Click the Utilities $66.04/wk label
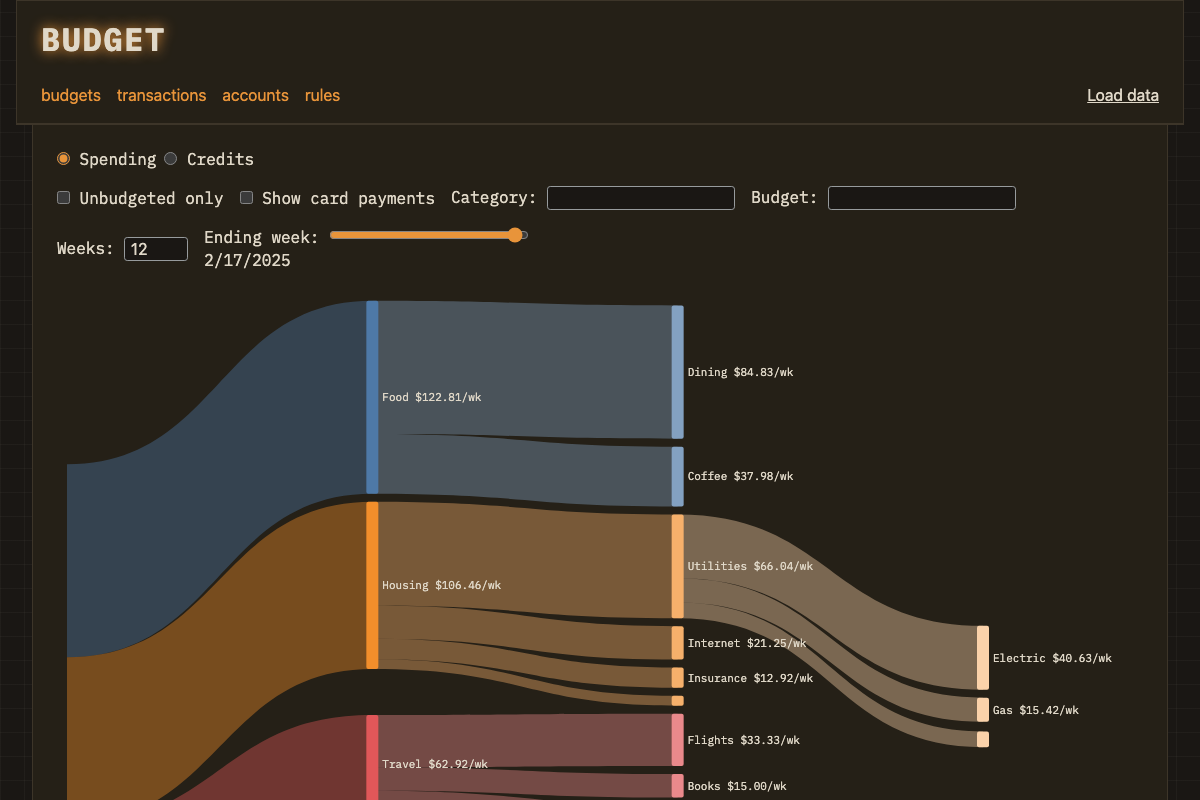Viewport: 1200px width, 800px height. point(751,566)
